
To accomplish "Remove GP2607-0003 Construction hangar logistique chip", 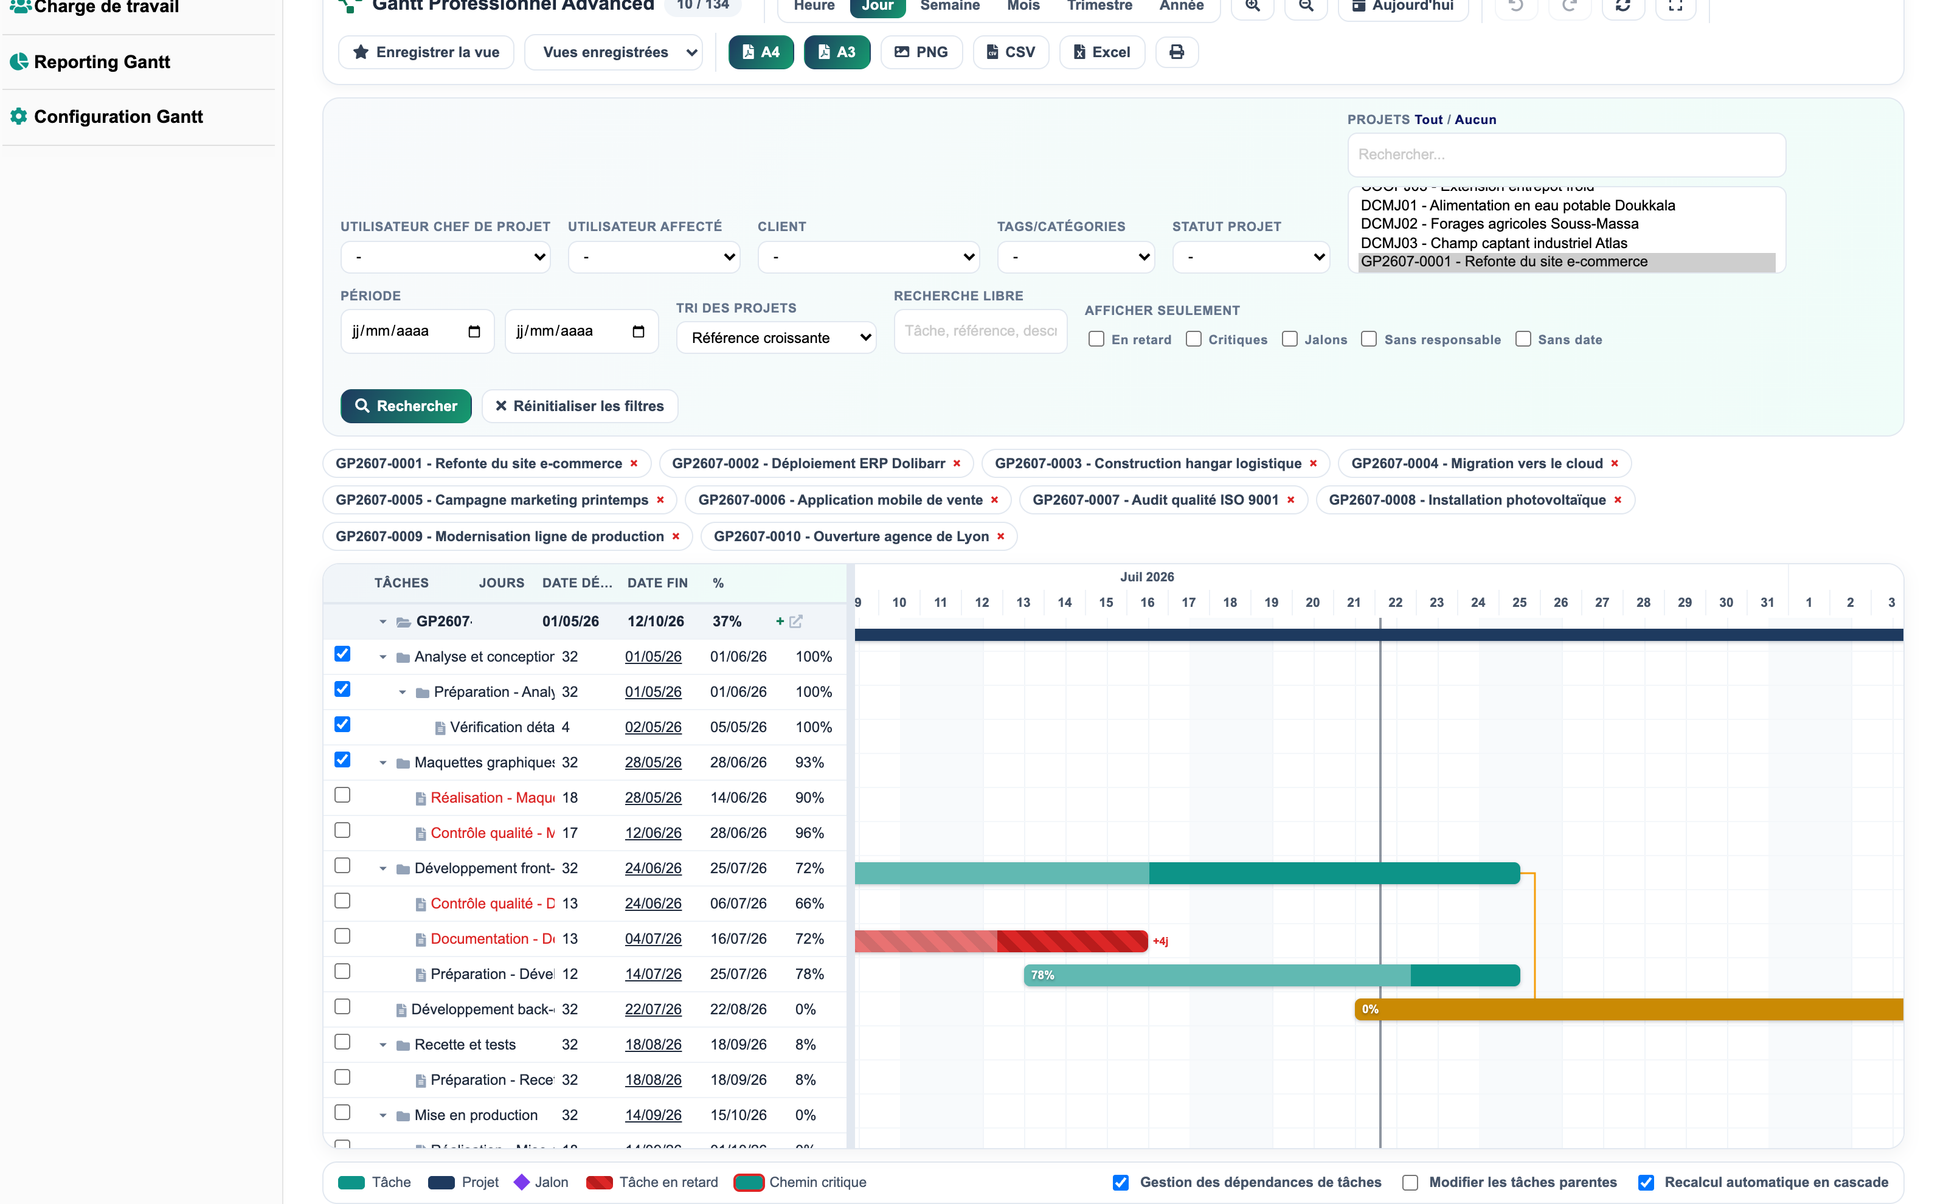I will pyautogui.click(x=1313, y=464).
